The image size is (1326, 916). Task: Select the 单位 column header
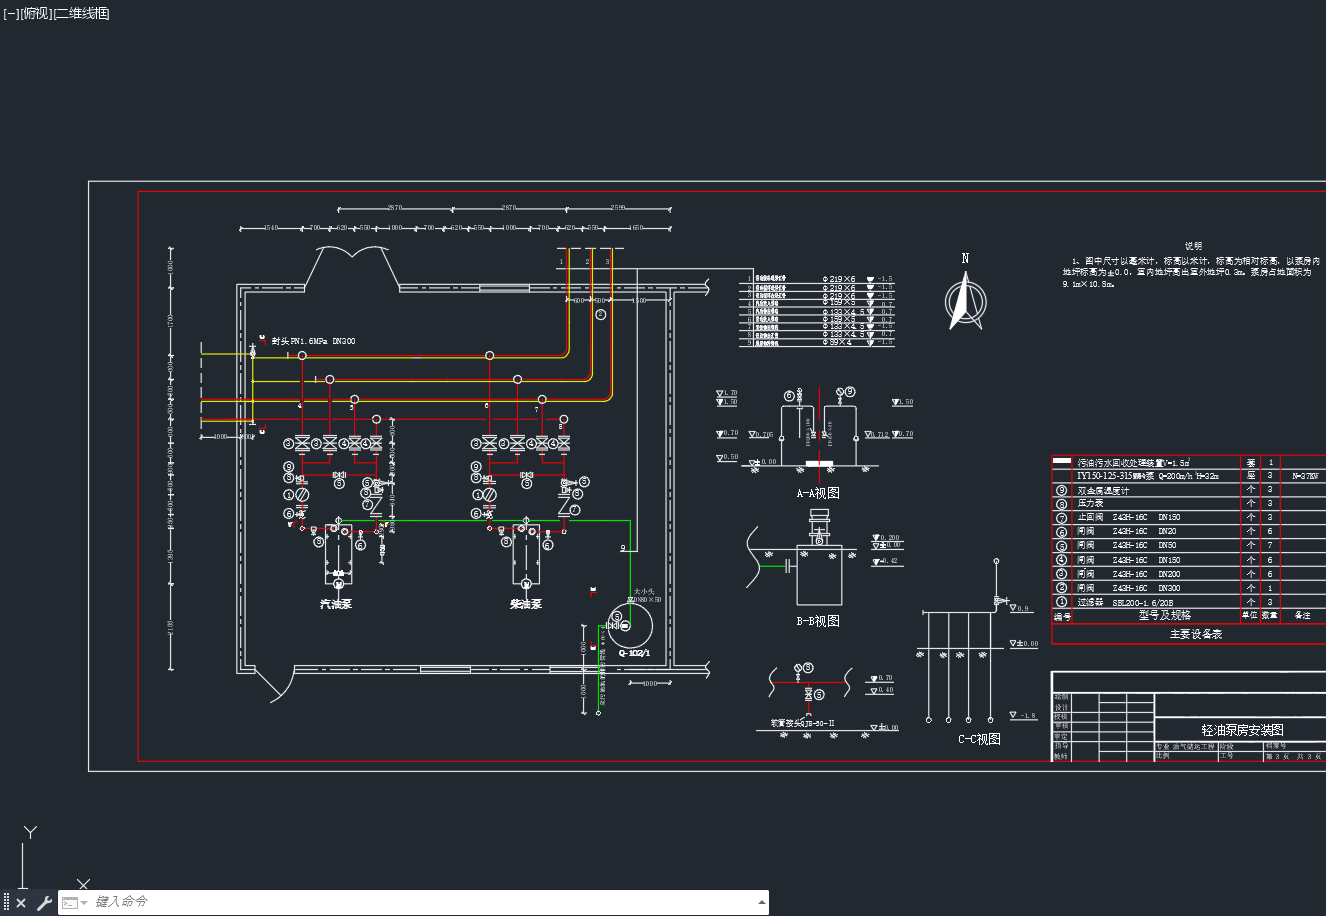[x=1250, y=616]
